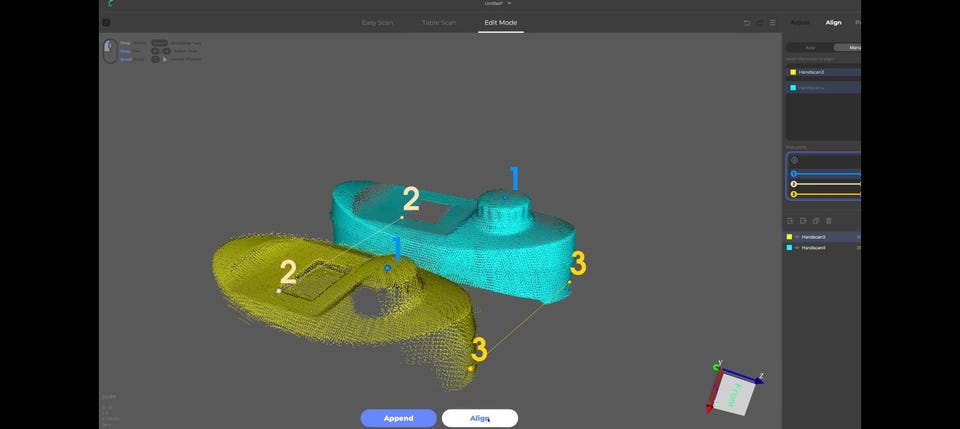Select the Auto alignment mode

coord(810,47)
